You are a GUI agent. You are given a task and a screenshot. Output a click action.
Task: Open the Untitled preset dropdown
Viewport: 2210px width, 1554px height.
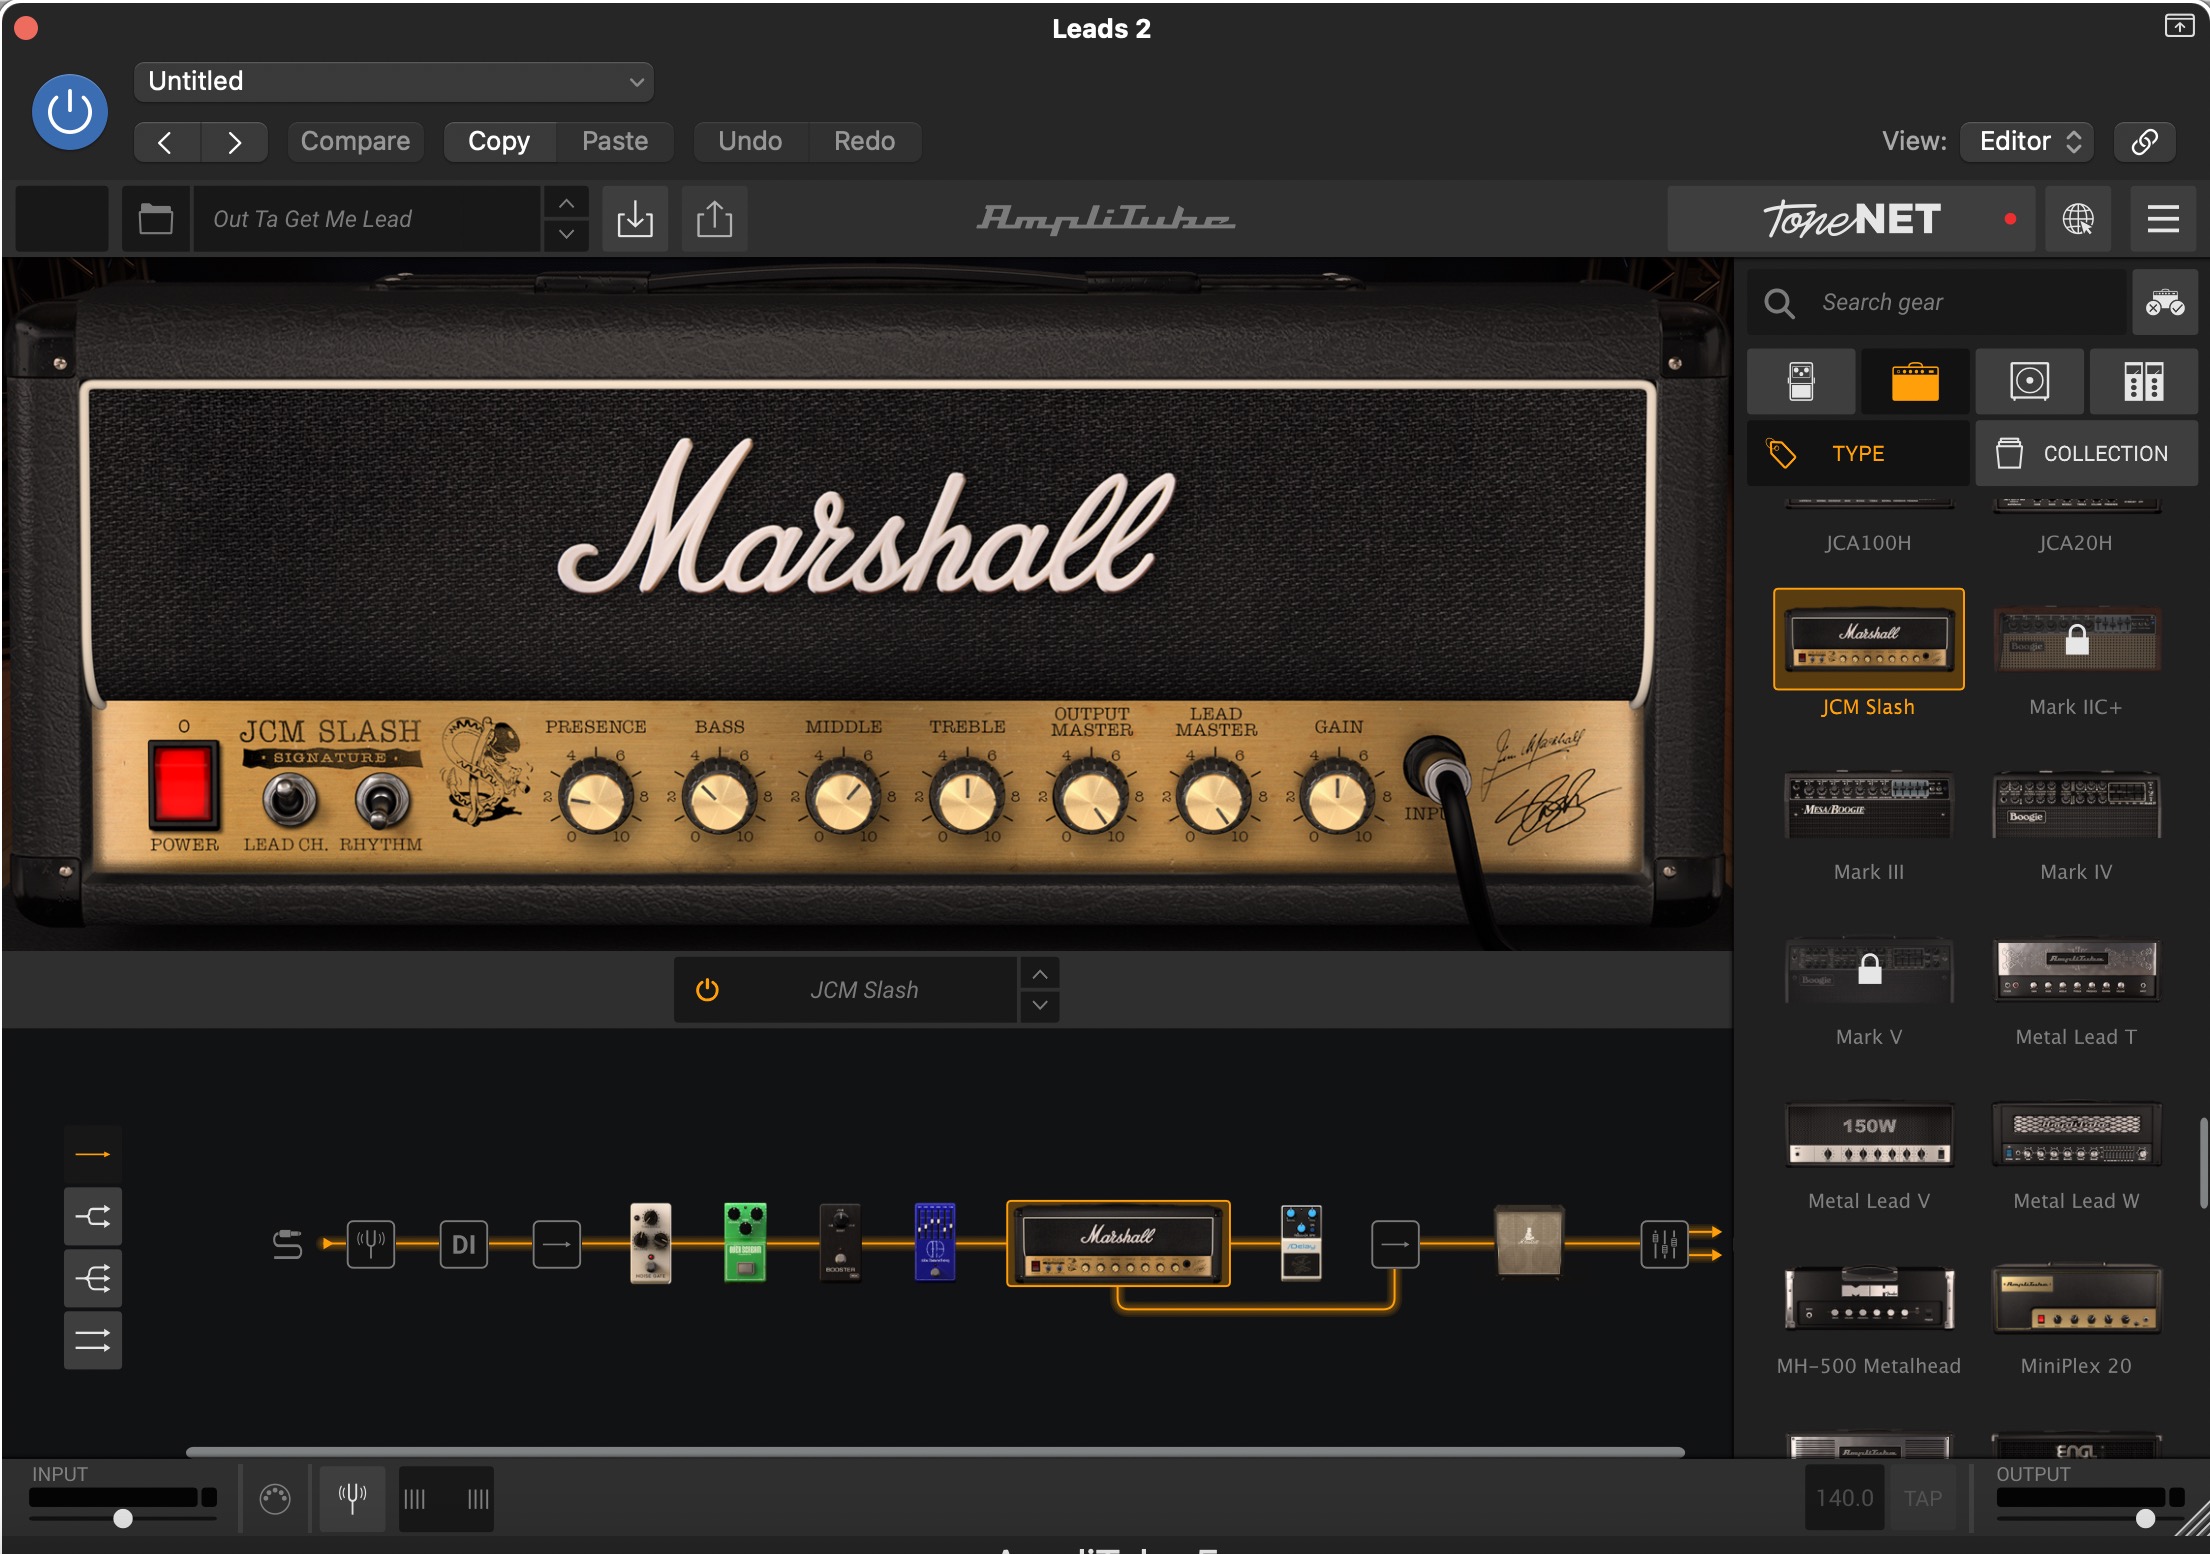[x=393, y=81]
